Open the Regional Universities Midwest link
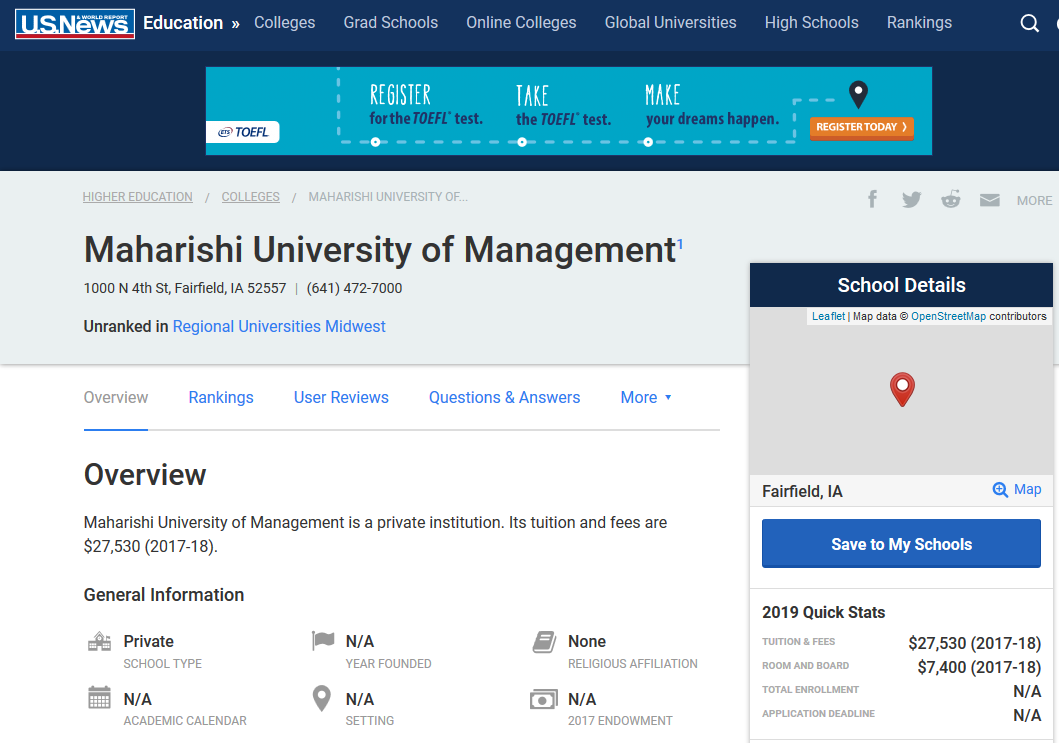The width and height of the screenshot is (1059, 743). tap(279, 327)
